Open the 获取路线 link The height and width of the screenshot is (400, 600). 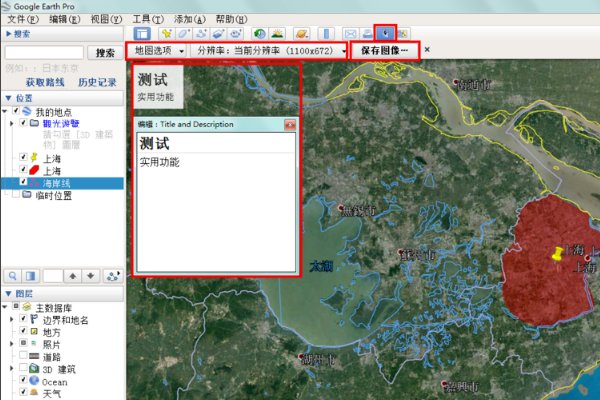coord(45,82)
